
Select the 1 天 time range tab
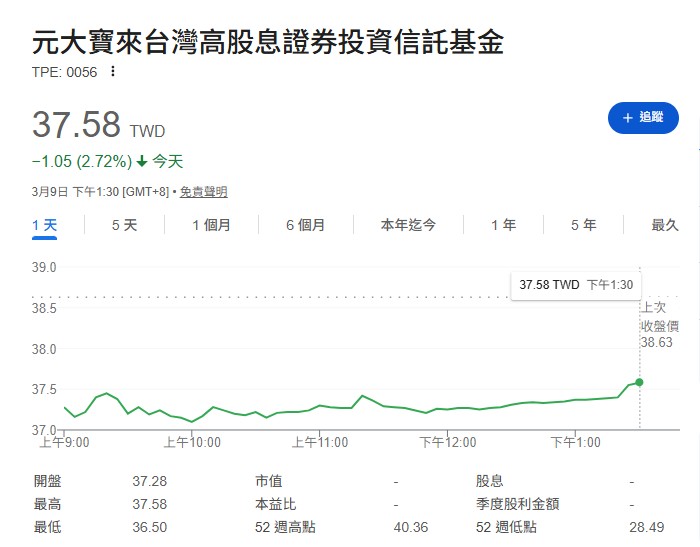[45, 225]
